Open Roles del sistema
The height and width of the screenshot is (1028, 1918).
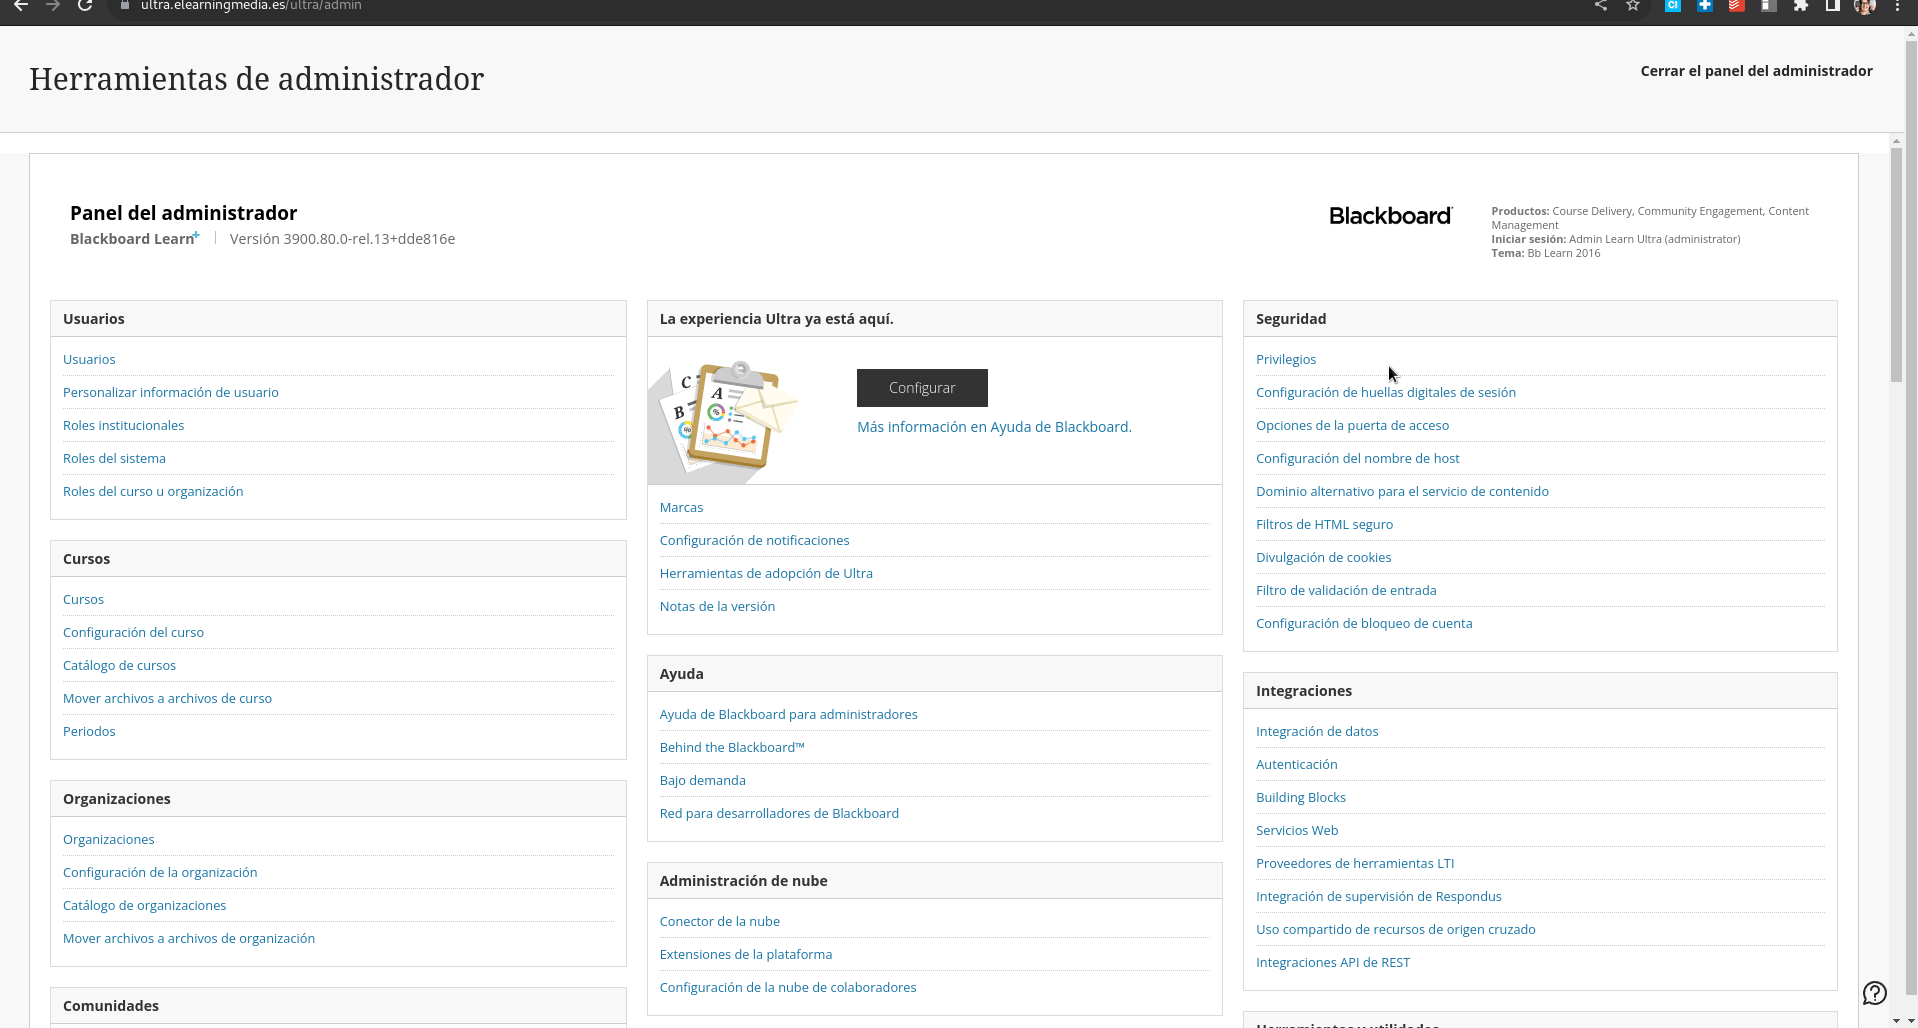(114, 459)
